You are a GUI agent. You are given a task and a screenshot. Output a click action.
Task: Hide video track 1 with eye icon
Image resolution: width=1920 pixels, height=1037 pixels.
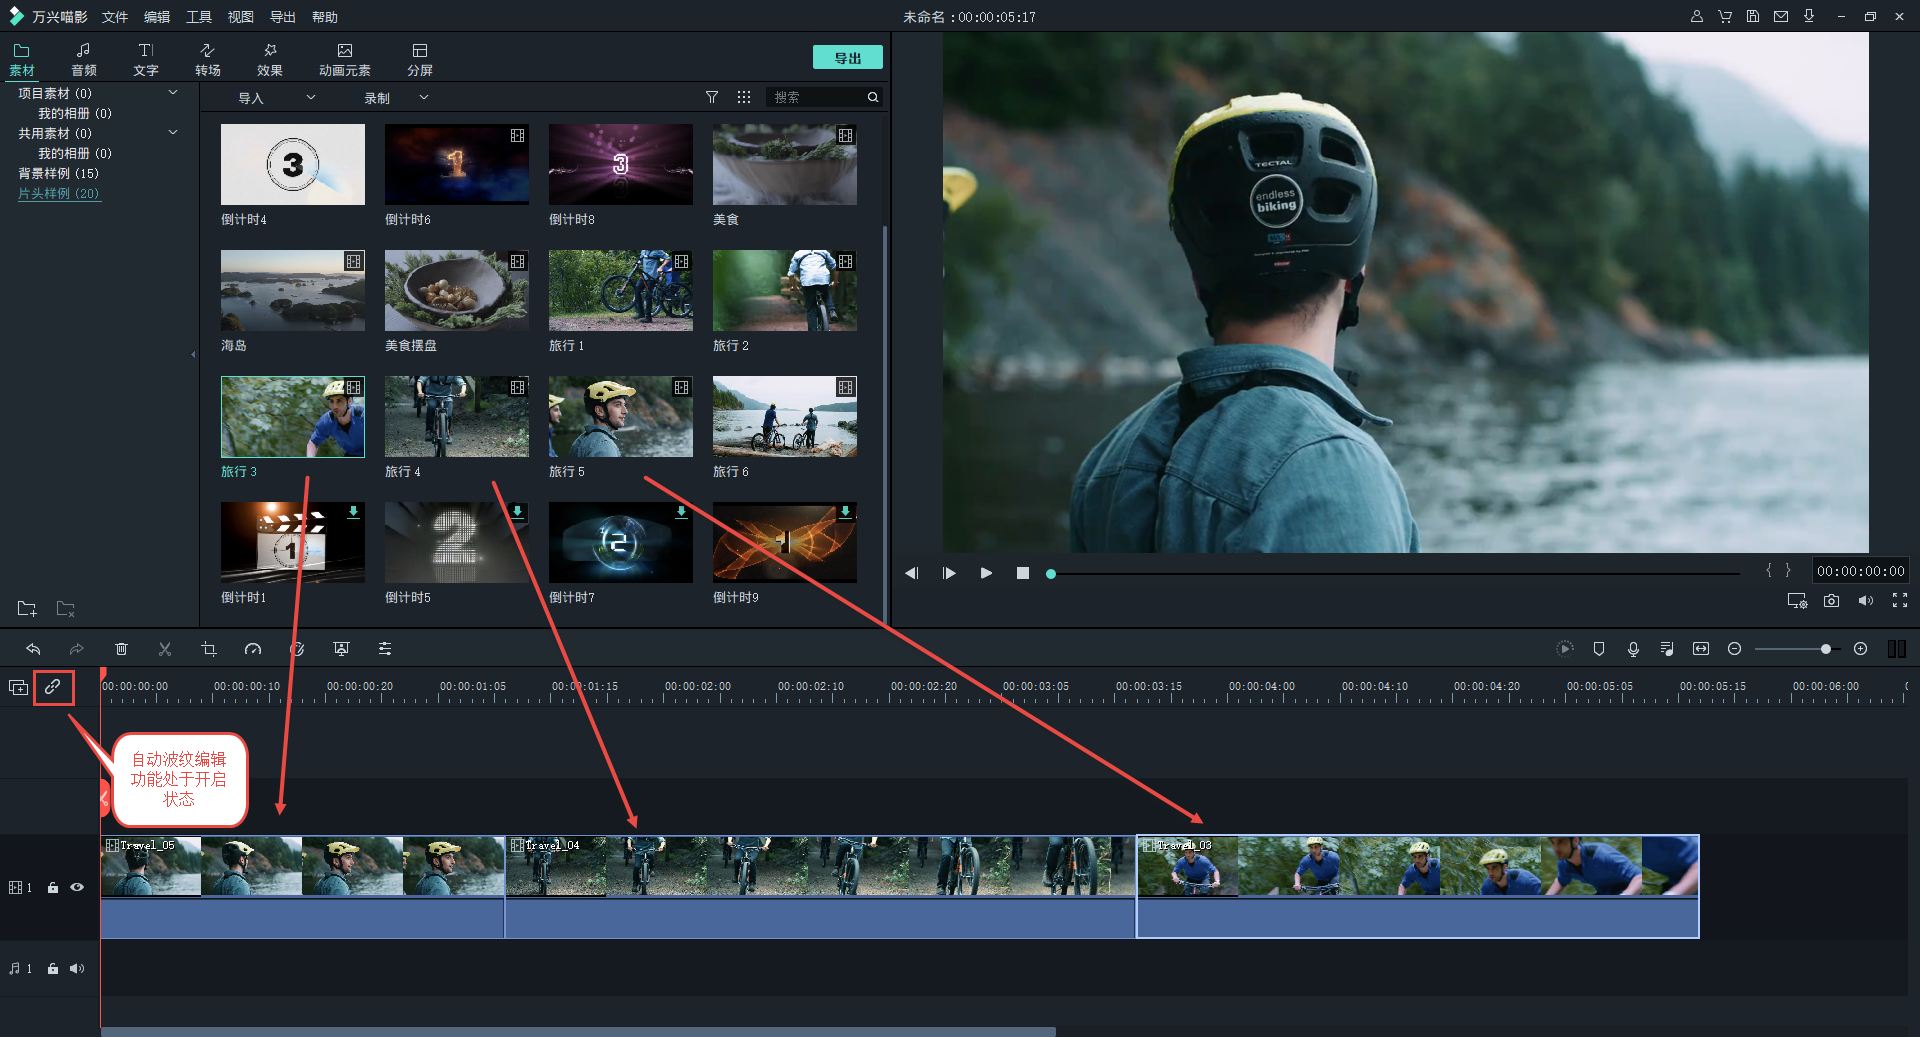click(77, 887)
